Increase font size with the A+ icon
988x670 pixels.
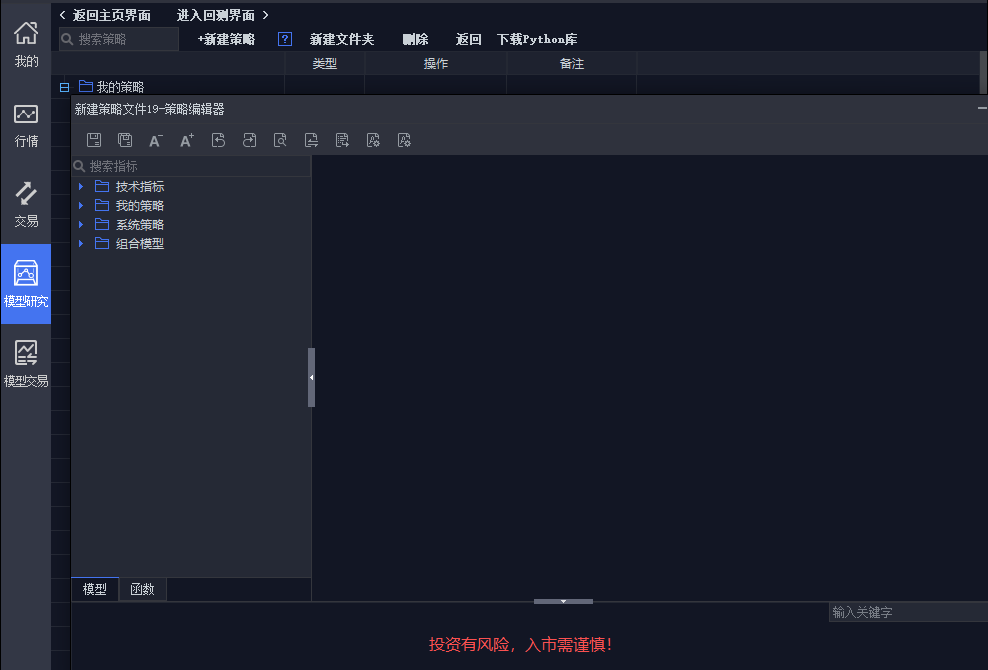[x=187, y=140]
